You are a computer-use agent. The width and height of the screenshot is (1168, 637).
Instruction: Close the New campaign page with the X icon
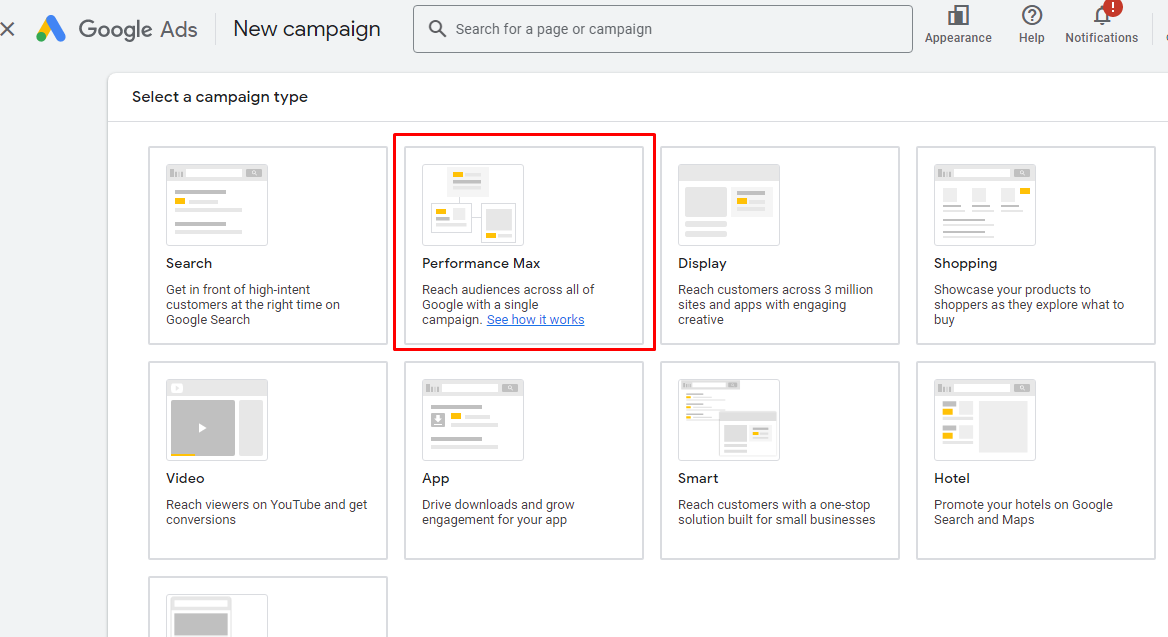click(x=7, y=29)
